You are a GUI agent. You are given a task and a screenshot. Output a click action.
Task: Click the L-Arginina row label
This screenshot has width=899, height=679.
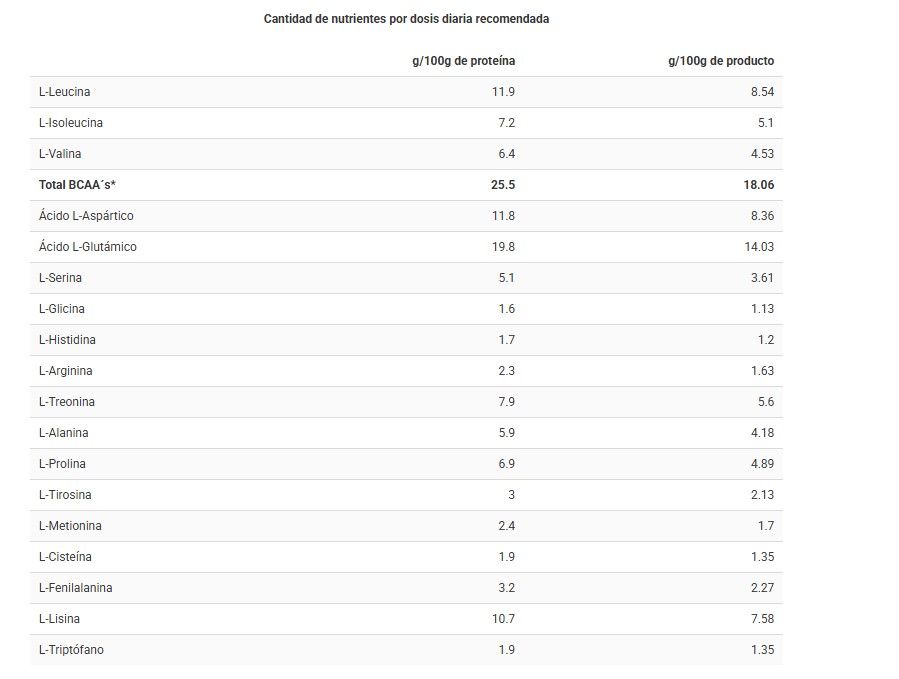[x=66, y=371]
